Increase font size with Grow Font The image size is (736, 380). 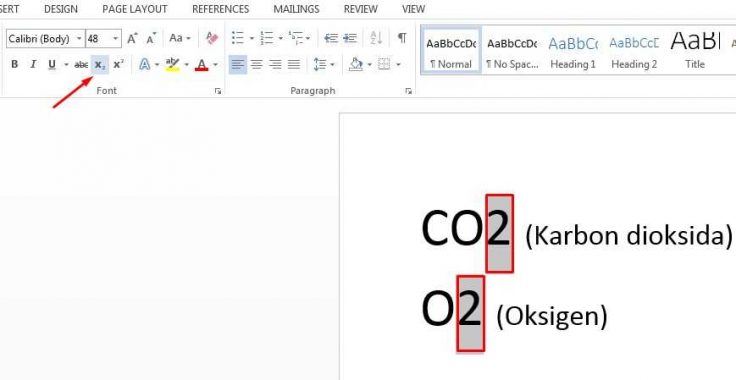pos(132,38)
